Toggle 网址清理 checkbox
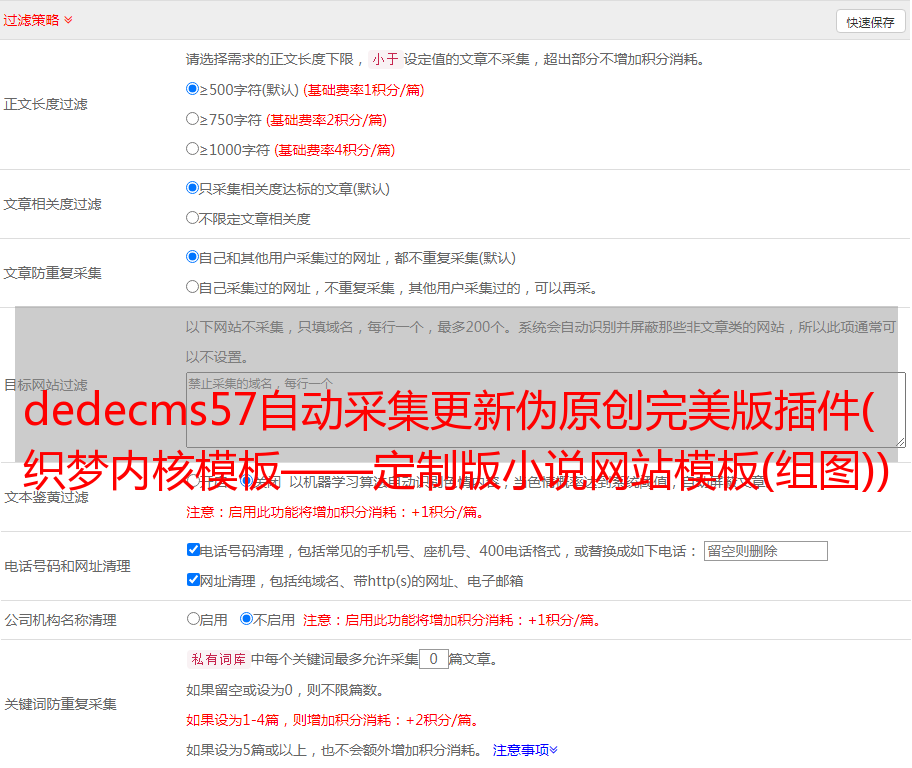 tap(193, 580)
